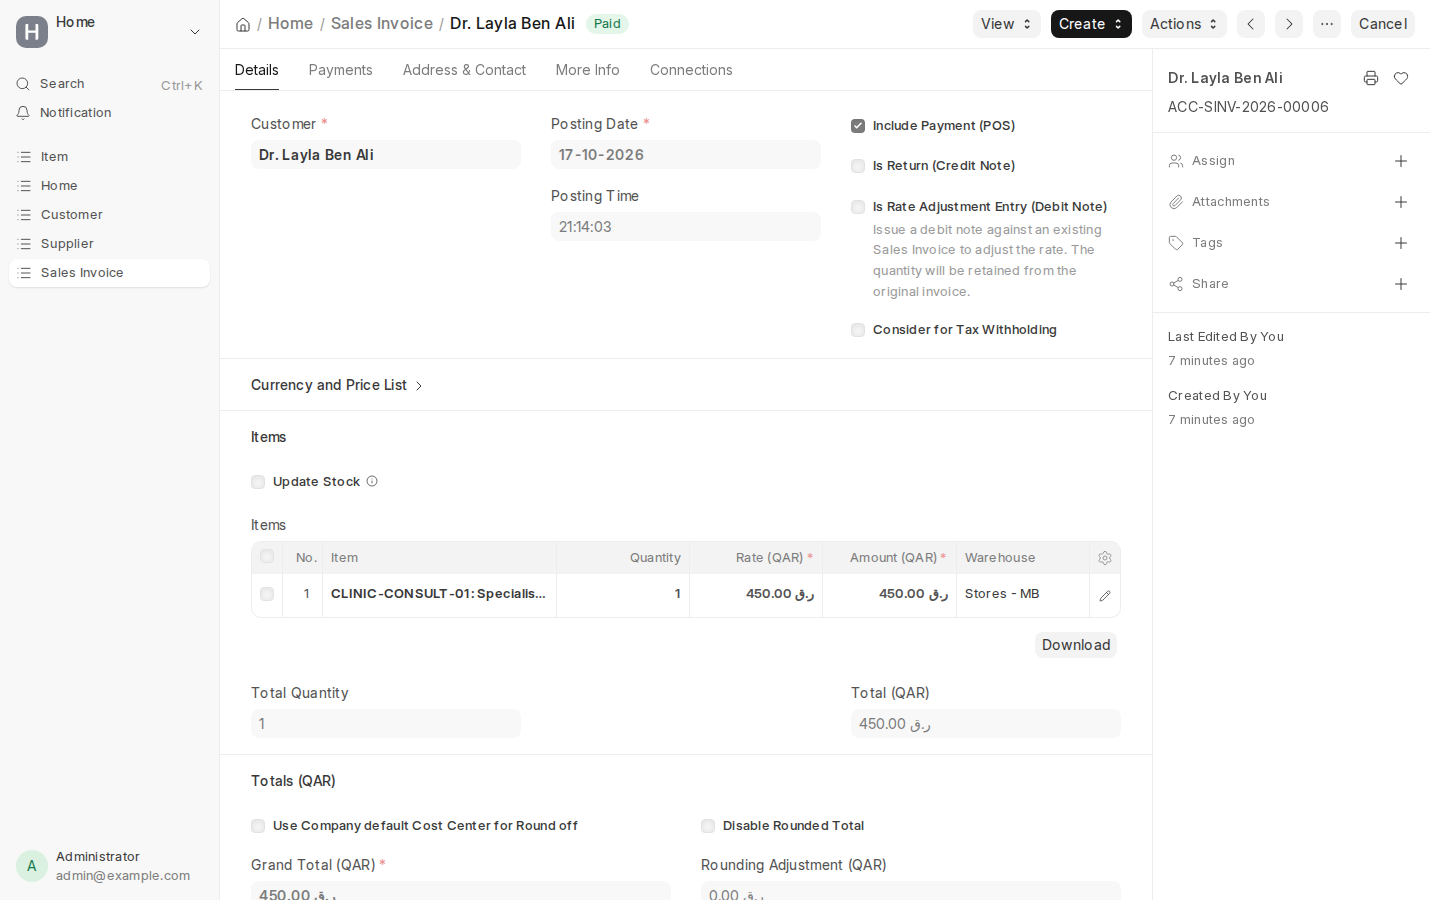Open the Home workspace switcher chevron

click(x=195, y=32)
